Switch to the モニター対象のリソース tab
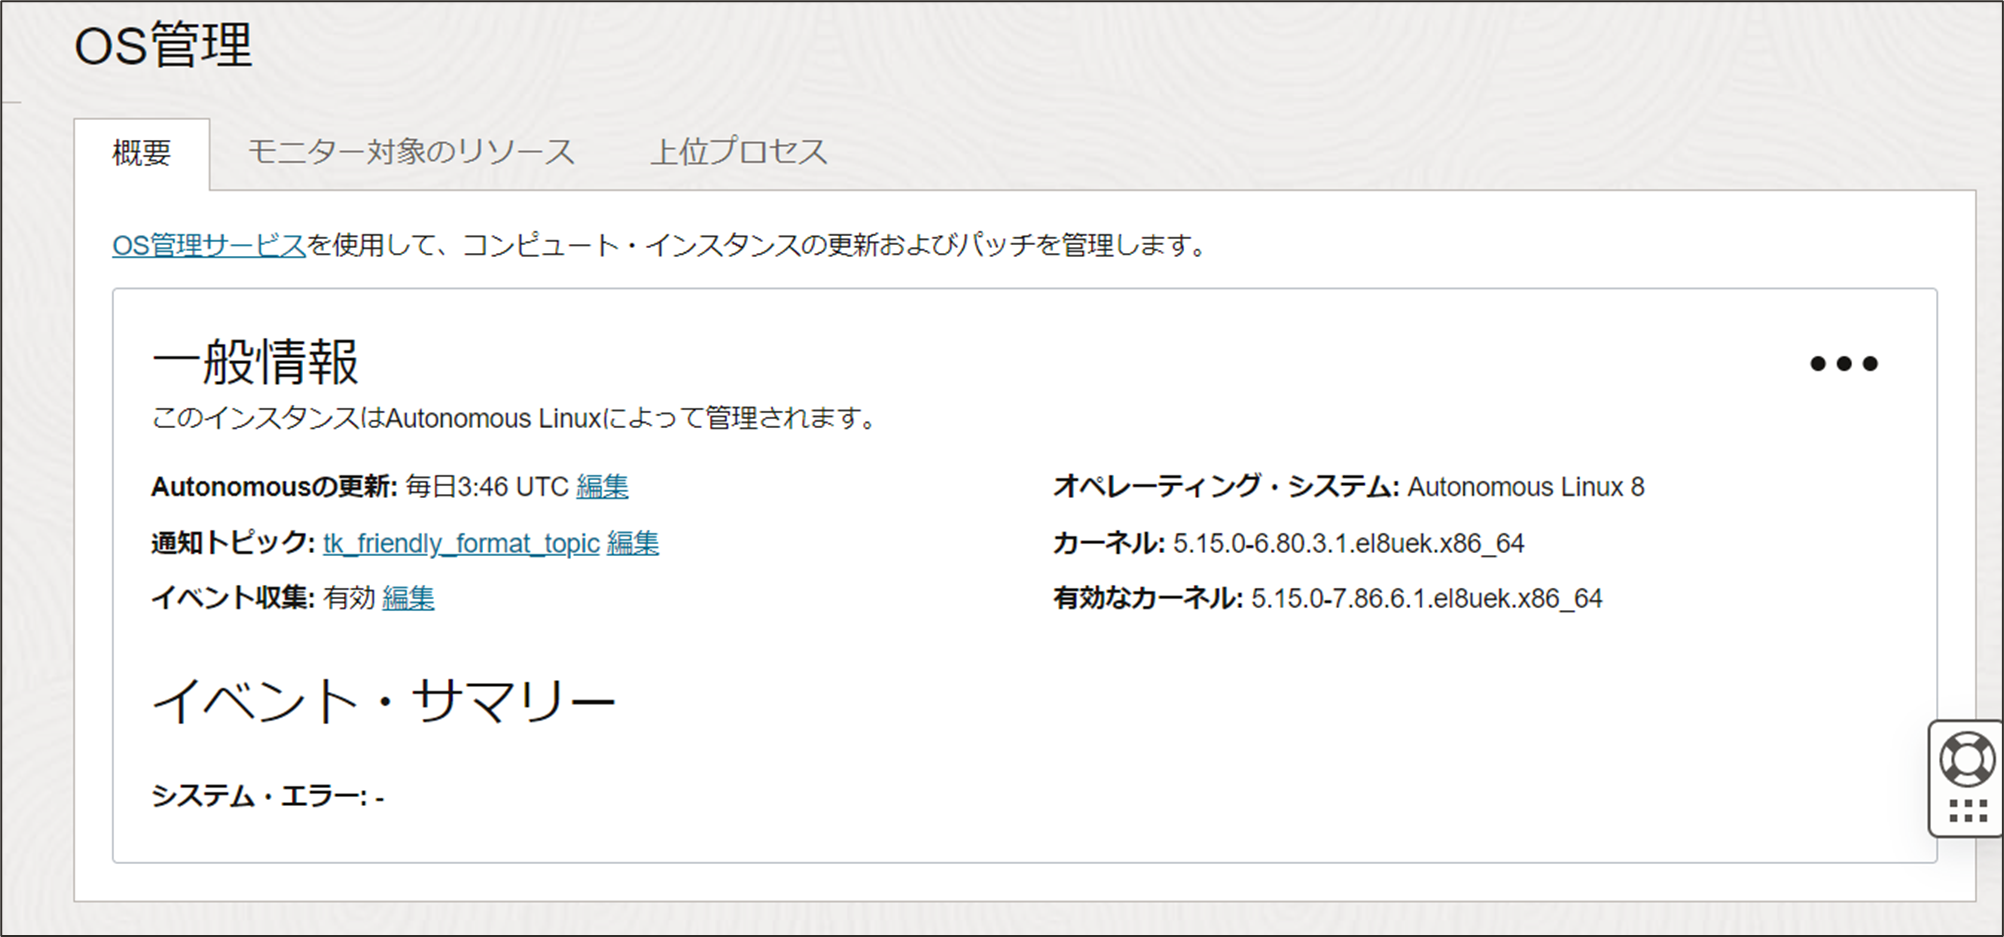Image resolution: width=2004 pixels, height=937 pixels. click(x=411, y=152)
